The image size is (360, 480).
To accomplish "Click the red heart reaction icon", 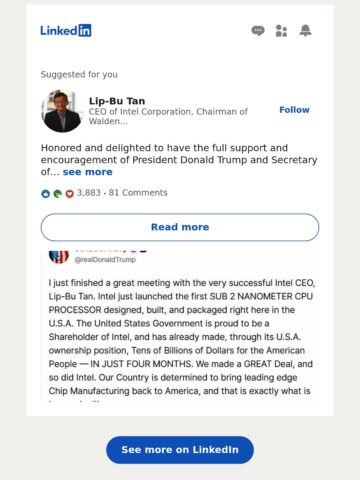I will pos(69,193).
